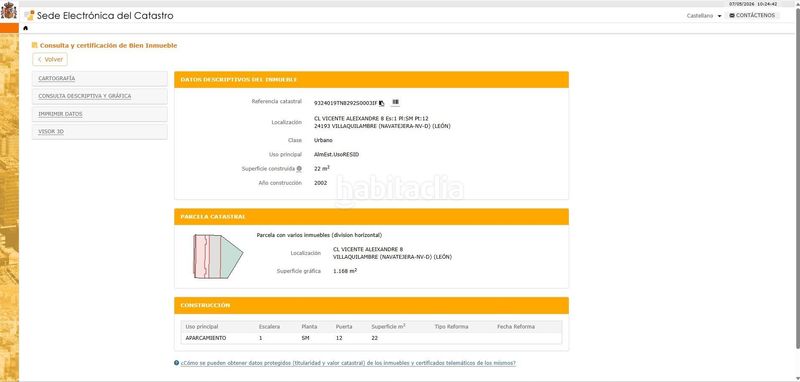Open the Castellano language dropdown

[x=704, y=16]
